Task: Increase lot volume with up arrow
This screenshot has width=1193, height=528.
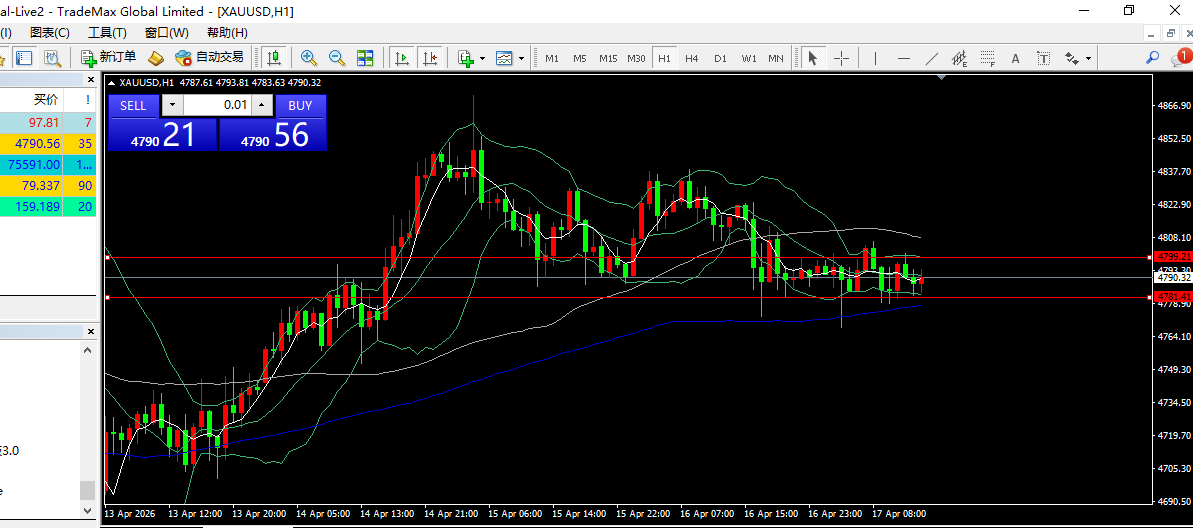Action: 262,106
